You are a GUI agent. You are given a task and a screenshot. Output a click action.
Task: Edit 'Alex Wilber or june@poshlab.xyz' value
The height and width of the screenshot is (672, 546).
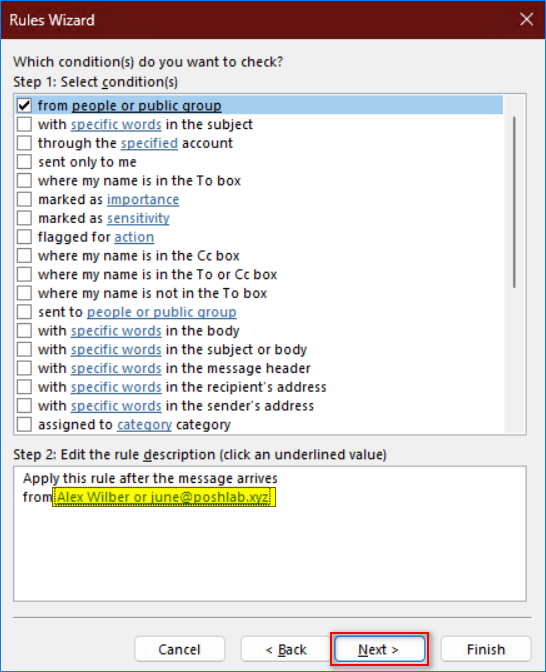pos(164,497)
